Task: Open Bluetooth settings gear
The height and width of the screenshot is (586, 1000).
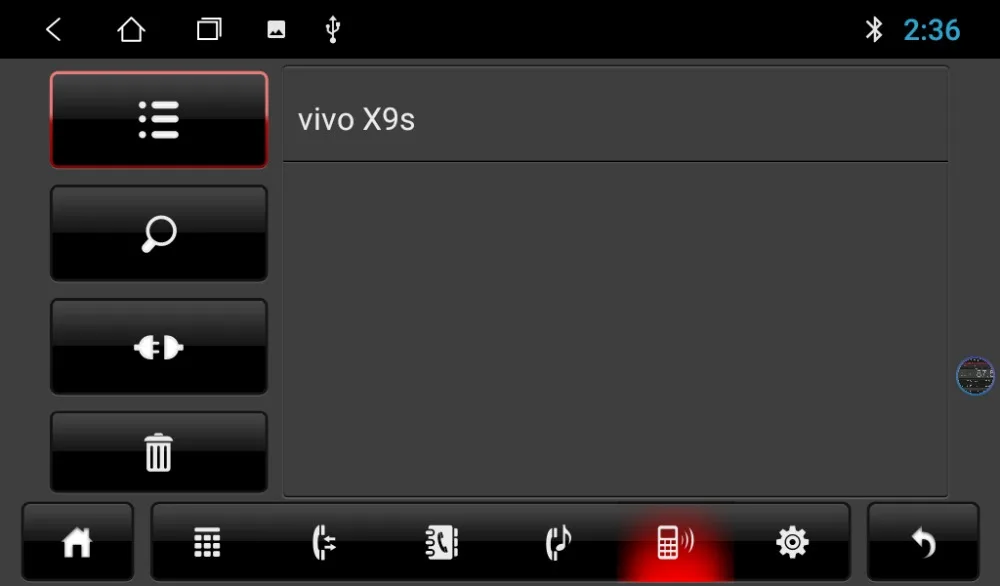Action: [792, 543]
